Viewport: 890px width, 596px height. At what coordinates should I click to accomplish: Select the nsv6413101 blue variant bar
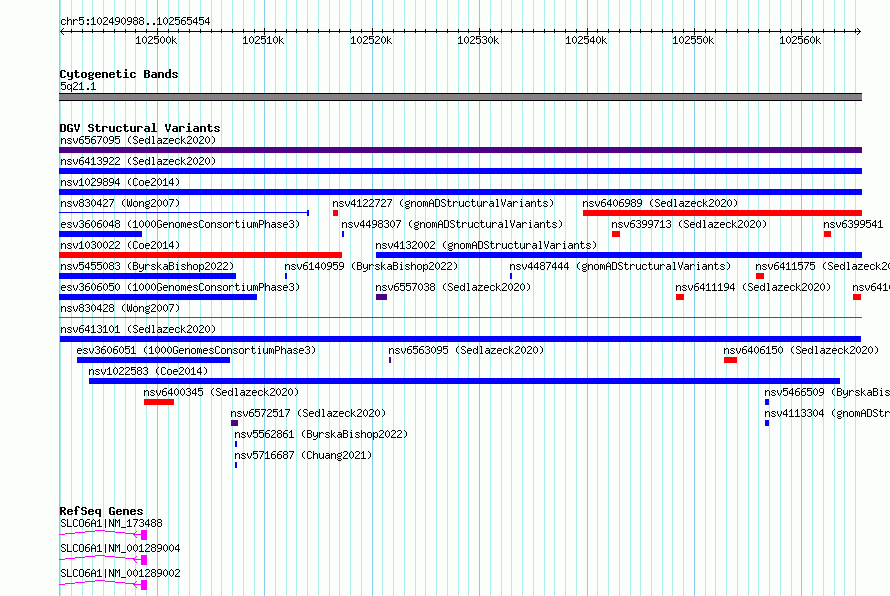tap(460, 339)
